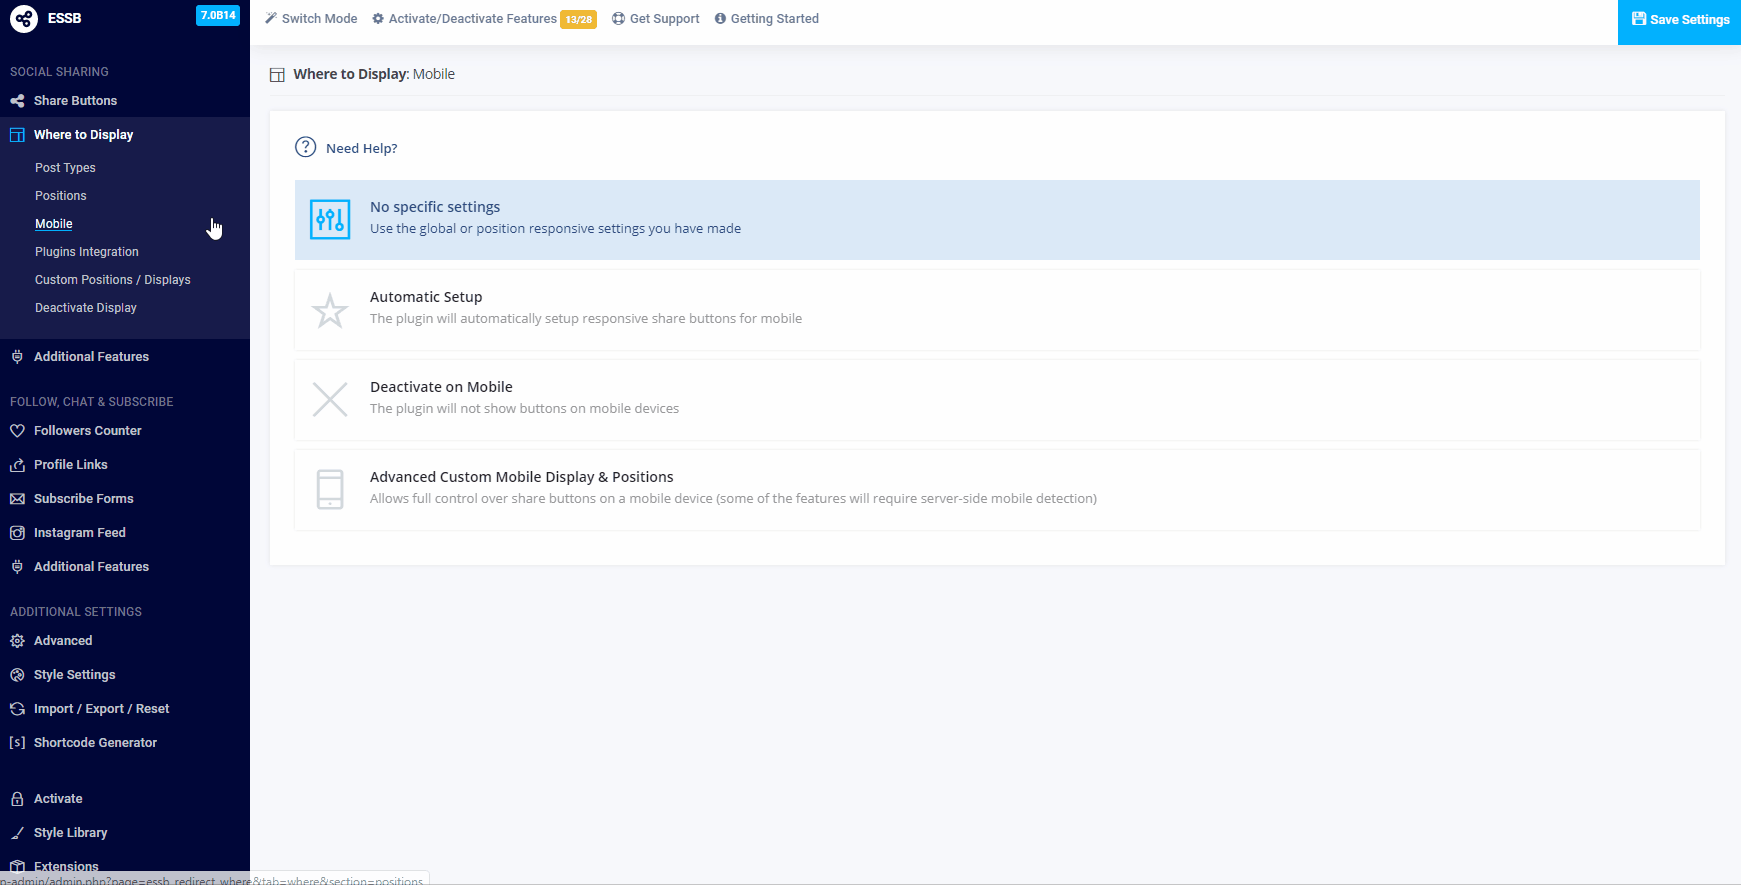Image resolution: width=1741 pixels, height=885 pixels.
Task: Click the envelope icon beside Subscribe Forms
Action: (x=17, y=499)
